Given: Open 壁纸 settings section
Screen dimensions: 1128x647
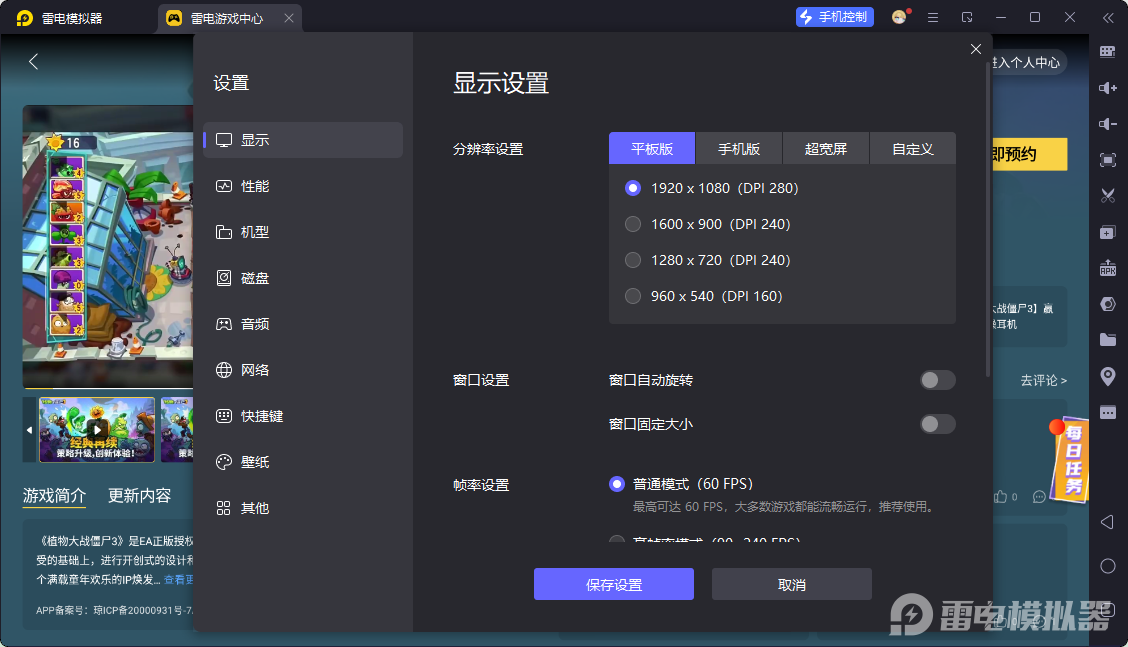Looking at the screenshot, I should [x=303, y=462].
